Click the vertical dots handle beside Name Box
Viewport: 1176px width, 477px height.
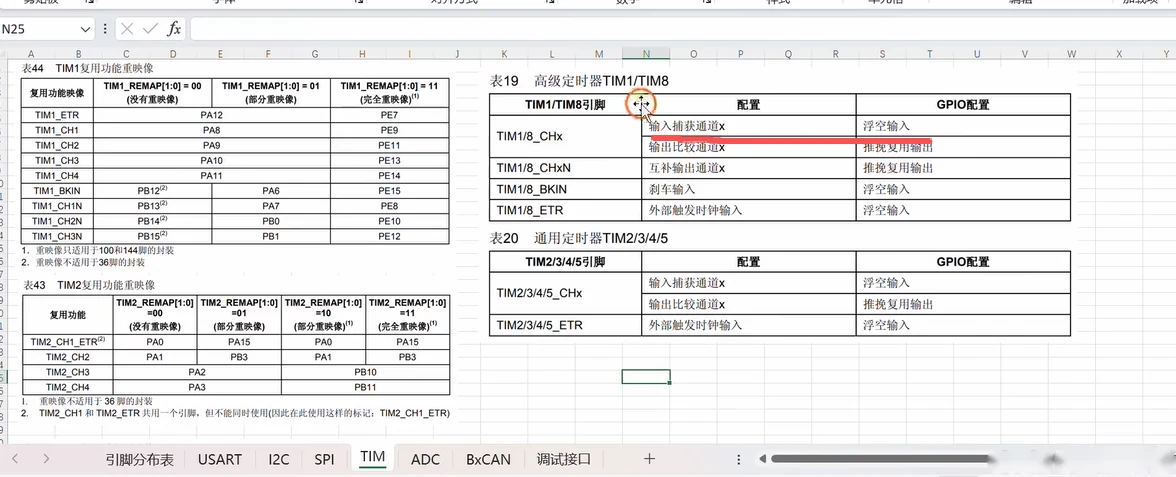click(x=104, y=29)
